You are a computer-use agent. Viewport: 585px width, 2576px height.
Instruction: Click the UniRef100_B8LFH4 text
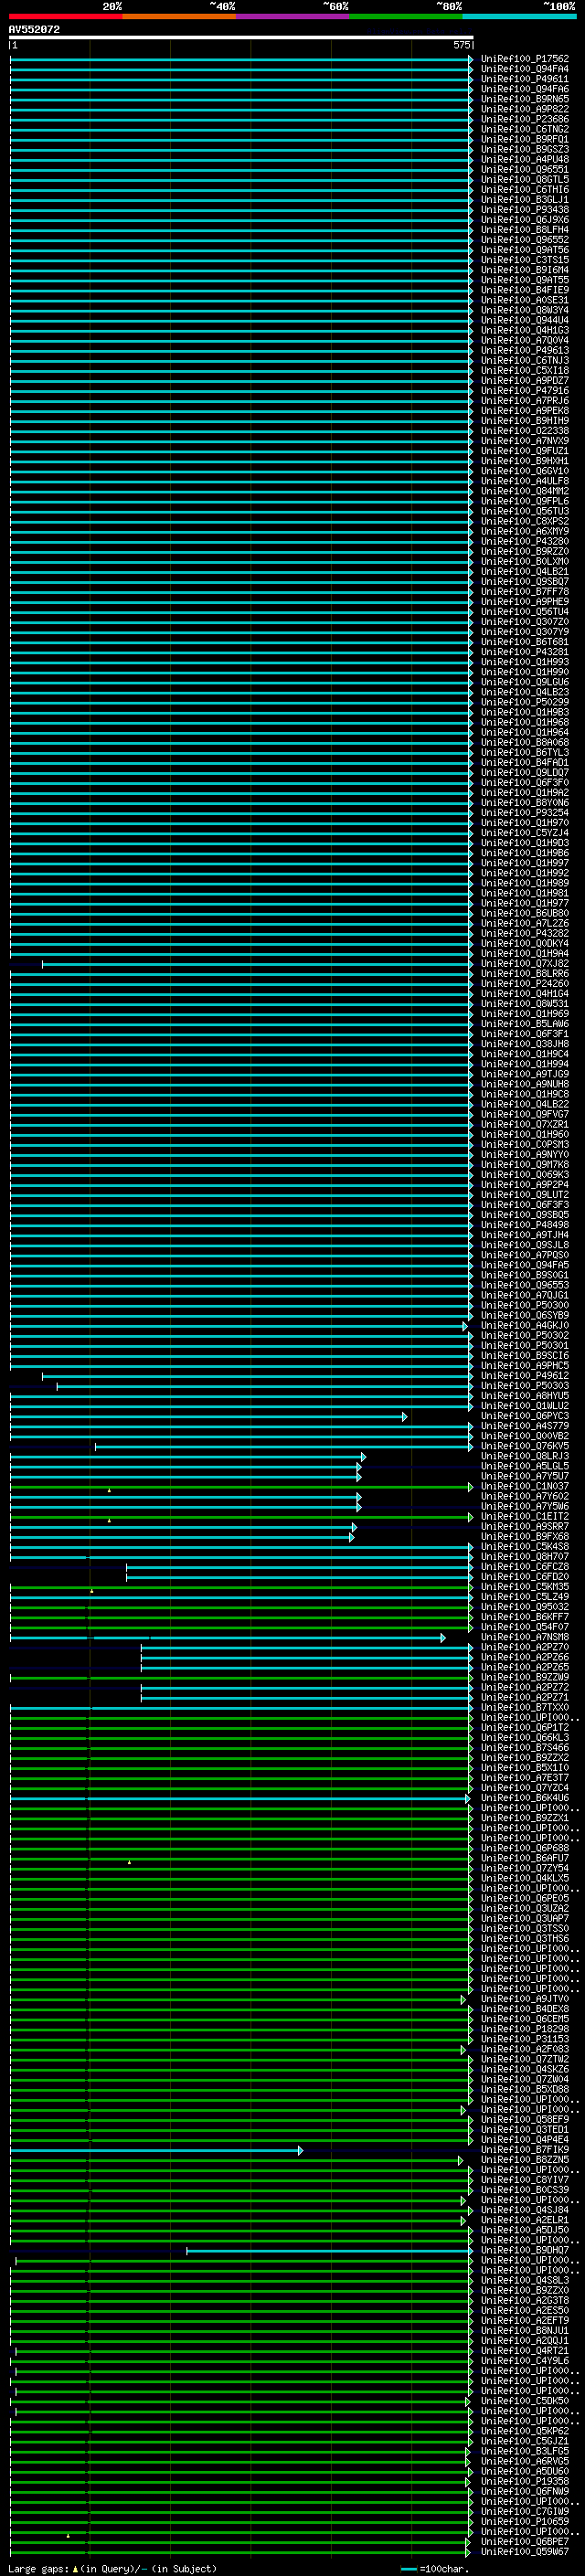[x=525, y=230]
